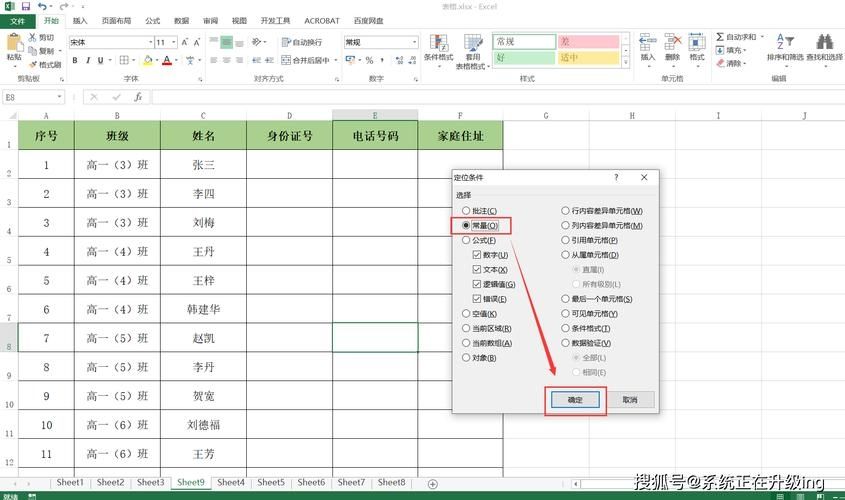Screen dimensions: 845x500
Task: Add a new sheet with plus icon
Action: tap(432, 484)
